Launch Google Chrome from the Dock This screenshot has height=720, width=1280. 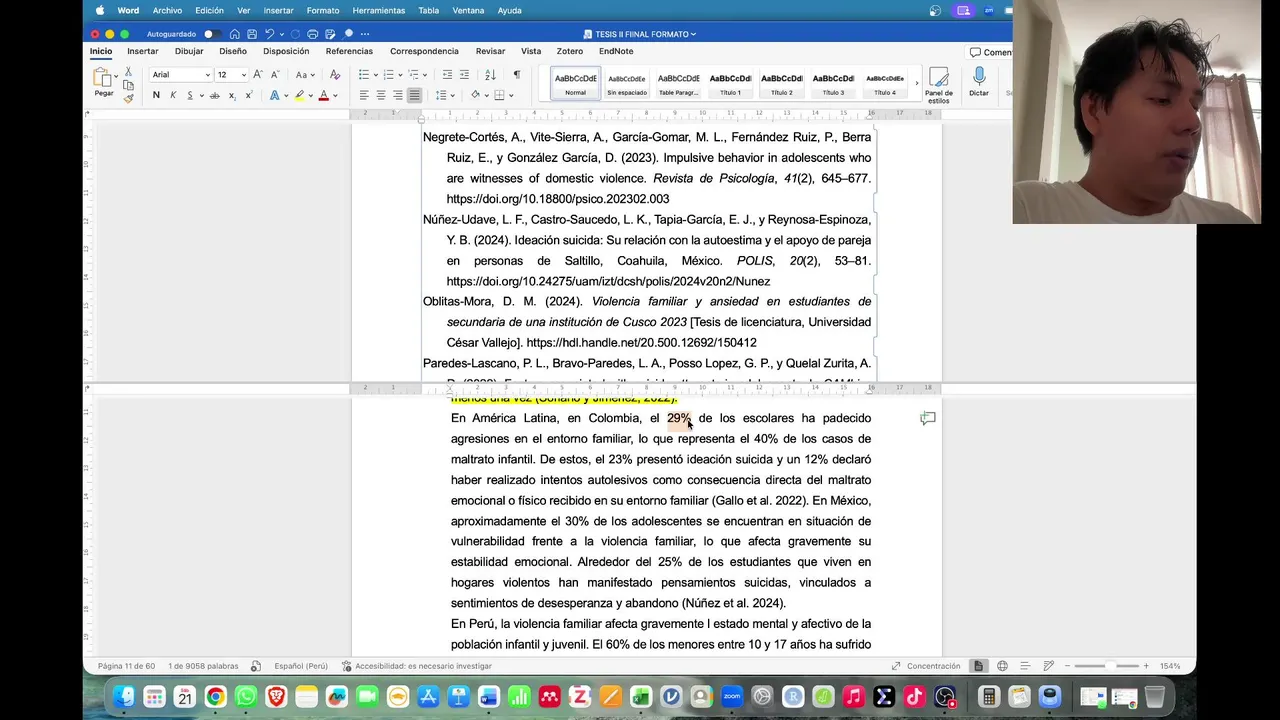point(215,697)
